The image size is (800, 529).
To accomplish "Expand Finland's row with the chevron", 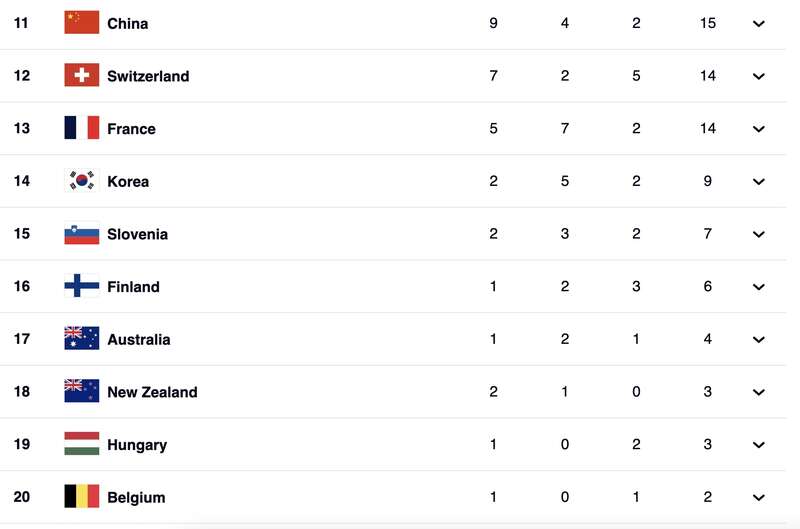I will pos(759,287).
